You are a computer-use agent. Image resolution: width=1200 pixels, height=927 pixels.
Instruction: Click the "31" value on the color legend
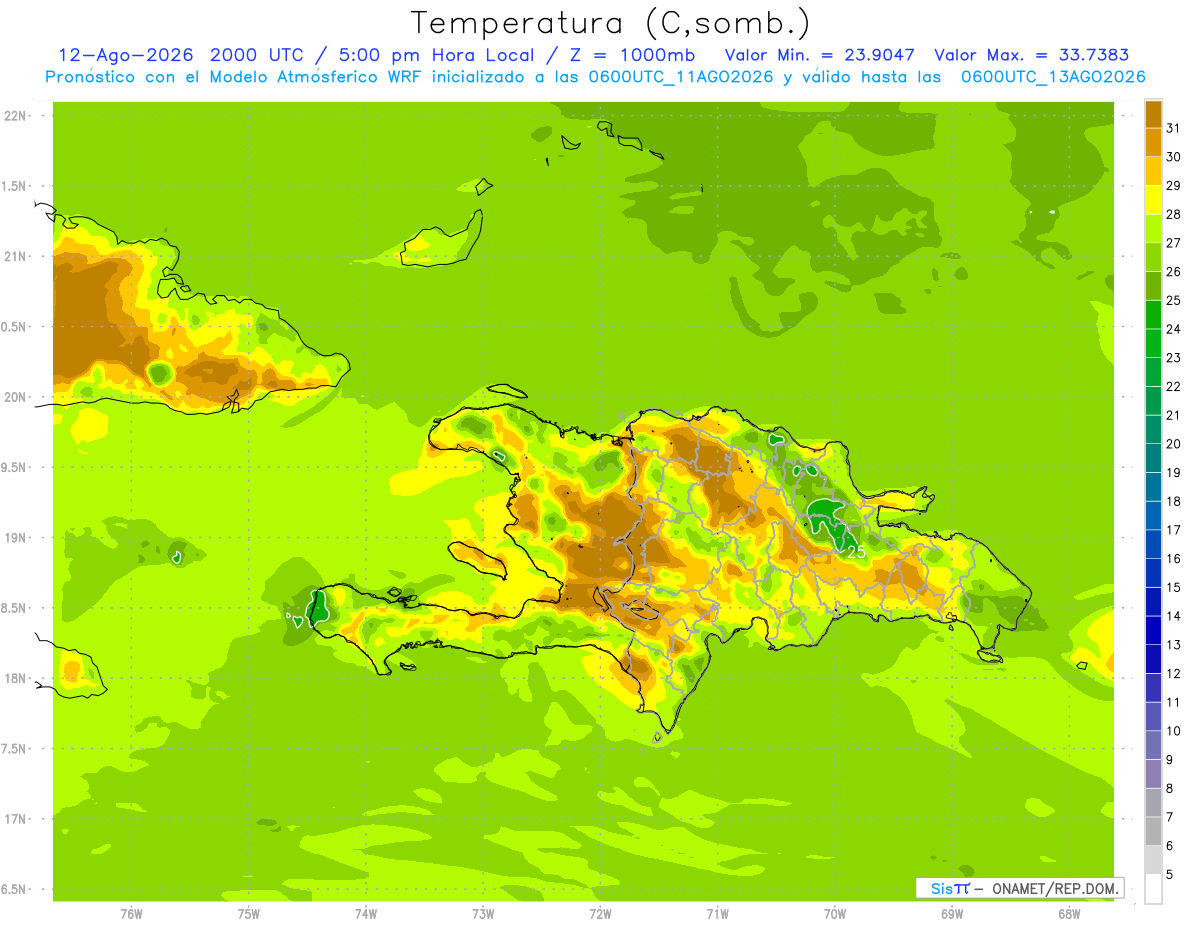point(1174,128)
